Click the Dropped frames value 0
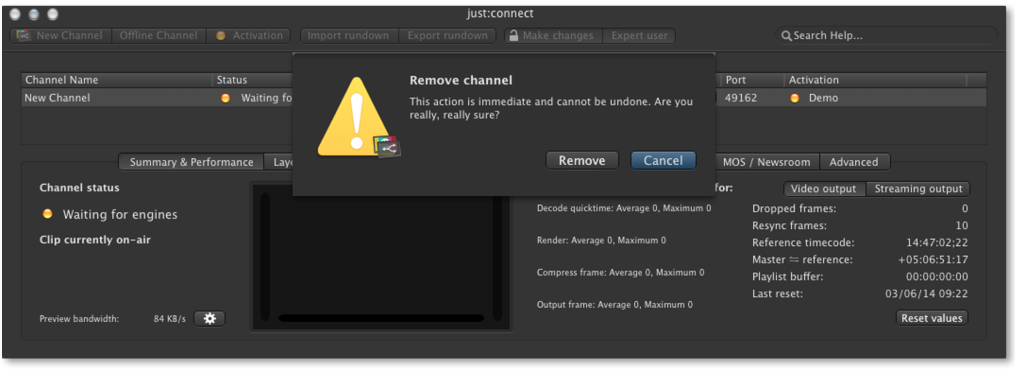Screen dimensions: 1015x369 (965, 208)
